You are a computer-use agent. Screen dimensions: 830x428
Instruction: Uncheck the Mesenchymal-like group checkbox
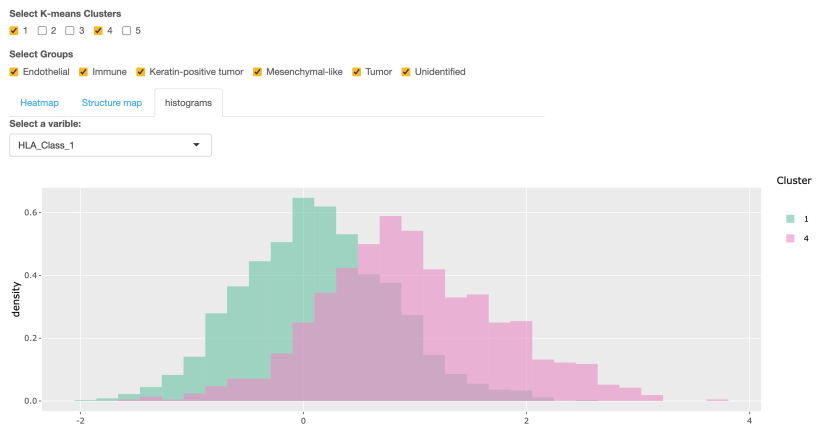pos(258,71)
